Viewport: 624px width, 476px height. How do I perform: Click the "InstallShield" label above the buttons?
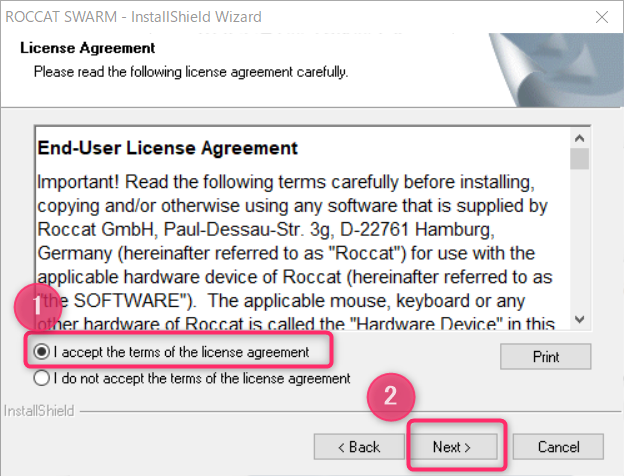tap(39, 411)
